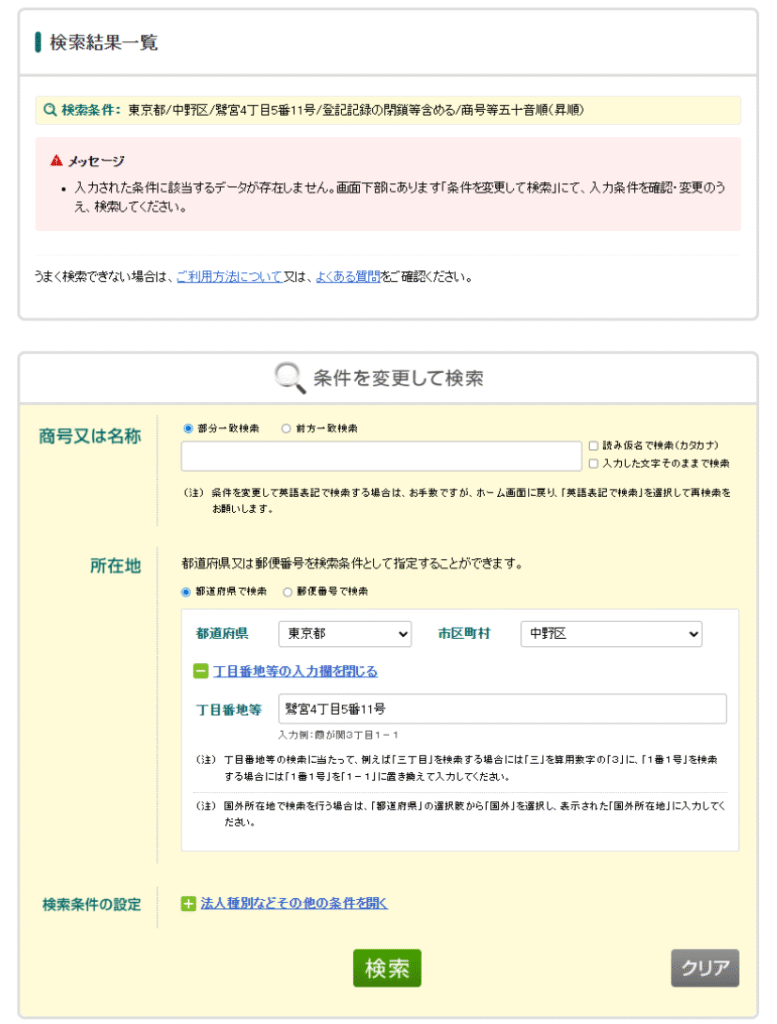
Task: Expand 法人種別などその他の条件を開く
Action: [294, 903]
